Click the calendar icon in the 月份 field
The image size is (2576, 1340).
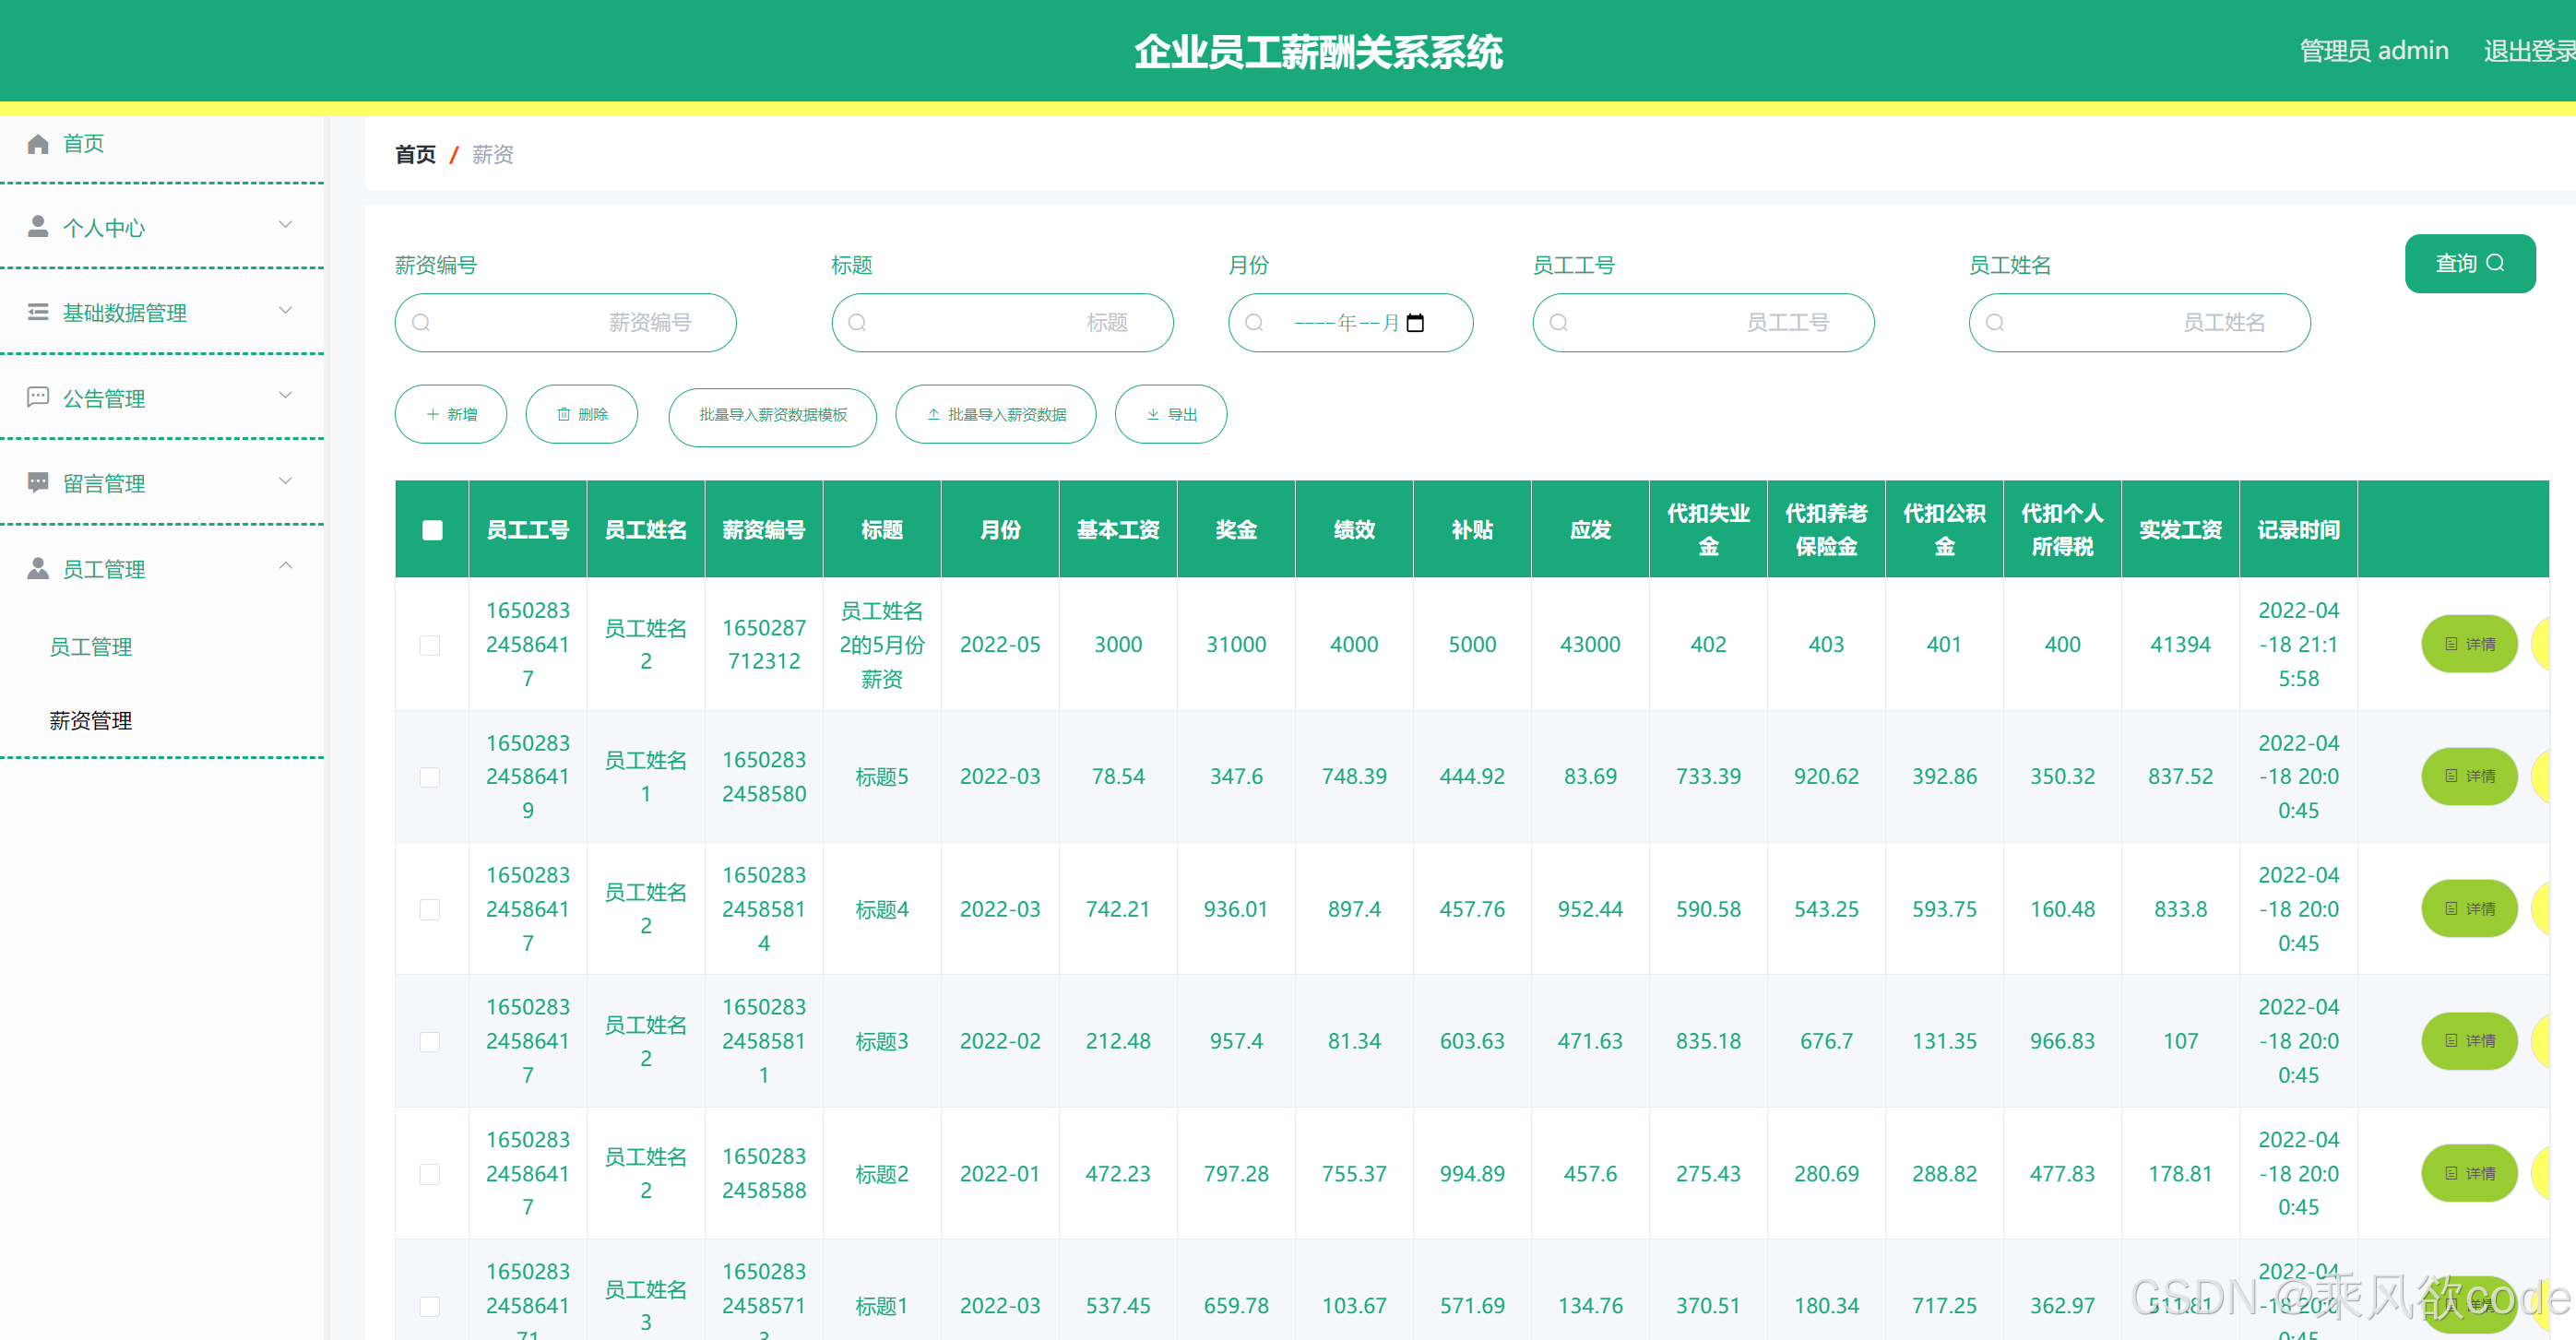click(1415, 323)
